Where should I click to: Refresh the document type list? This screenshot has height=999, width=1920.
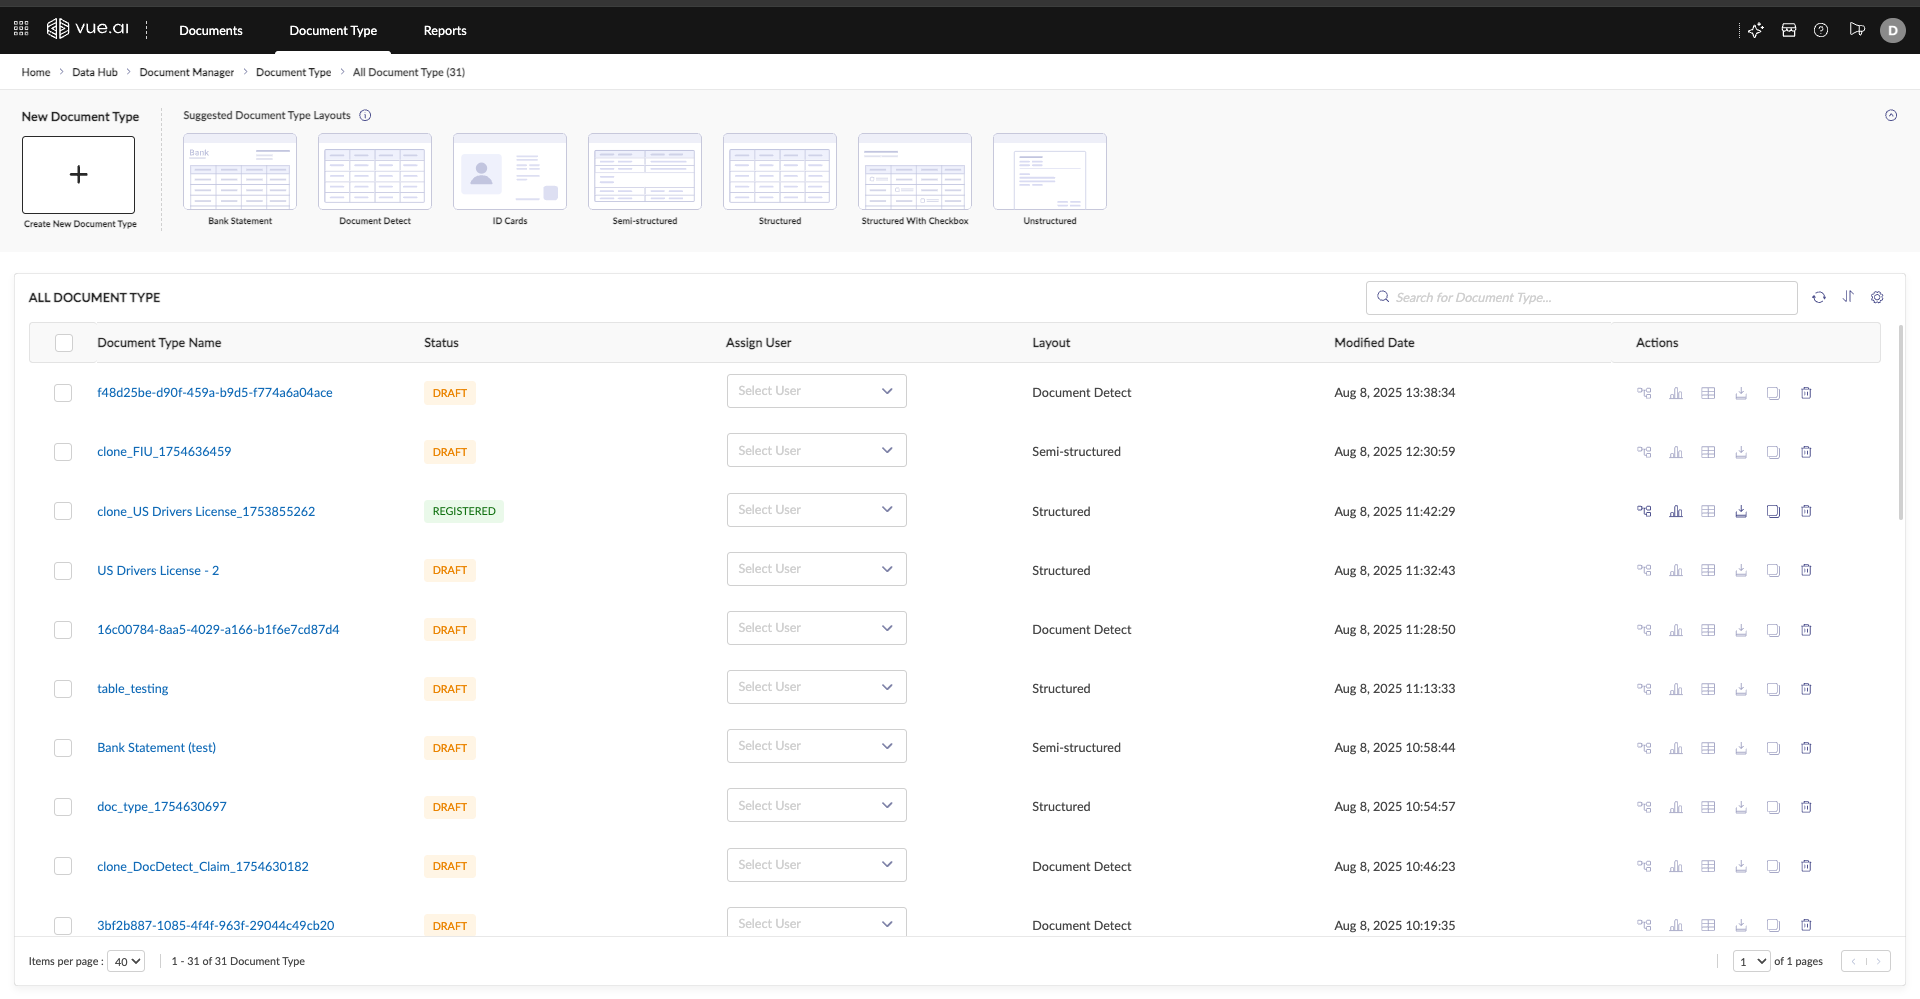pos(1819,297)
